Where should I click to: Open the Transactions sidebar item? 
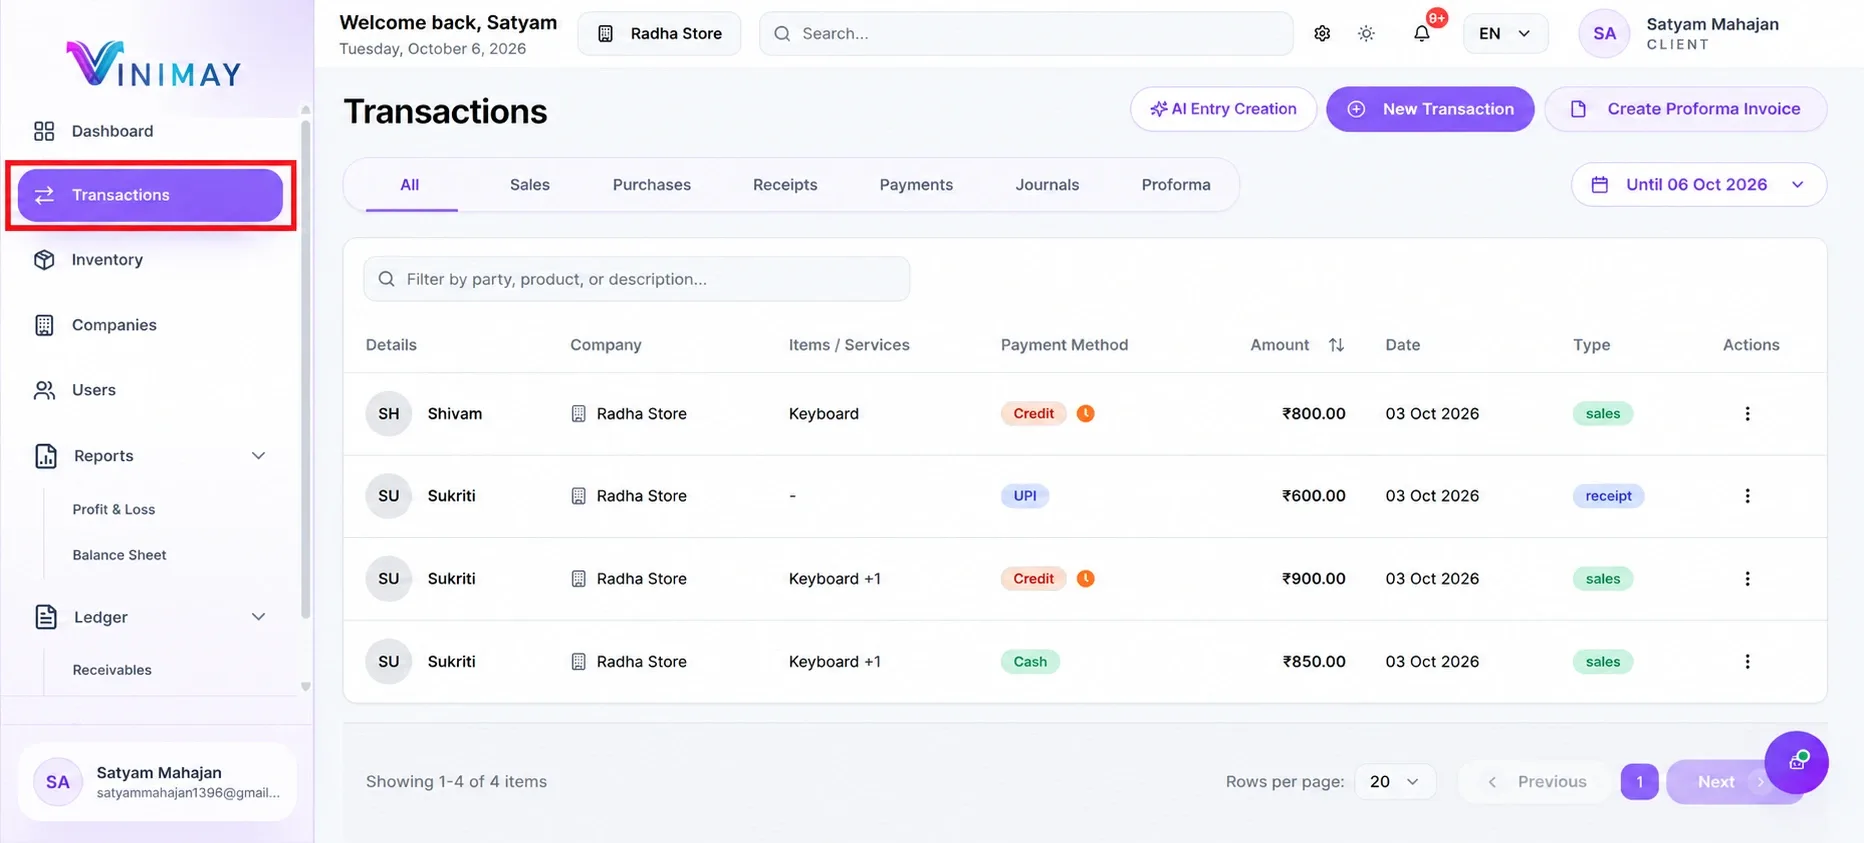pos(150,195)
